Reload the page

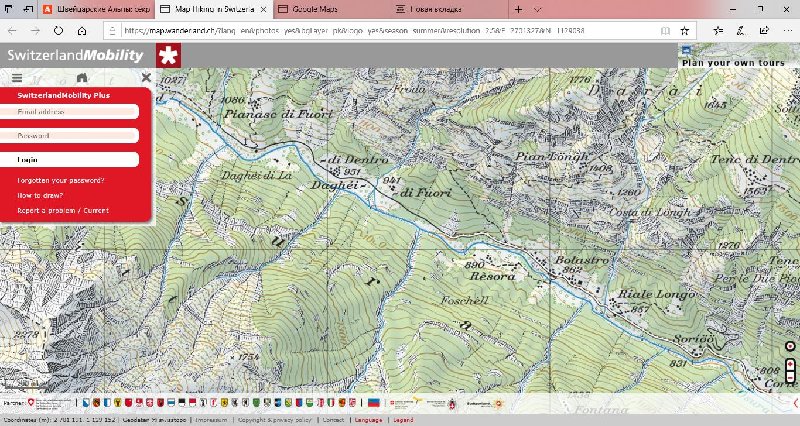[x=58, y=31]
